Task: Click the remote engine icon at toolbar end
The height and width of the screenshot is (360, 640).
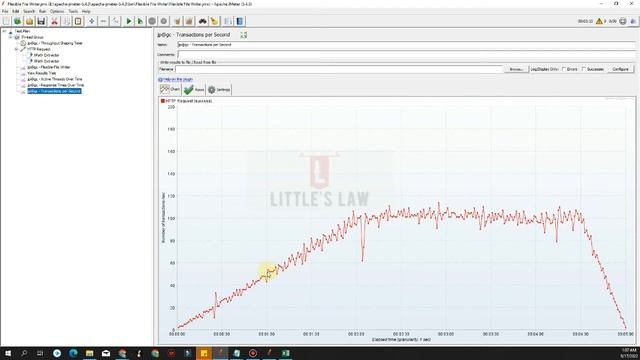Action: [x=633, y=21]
